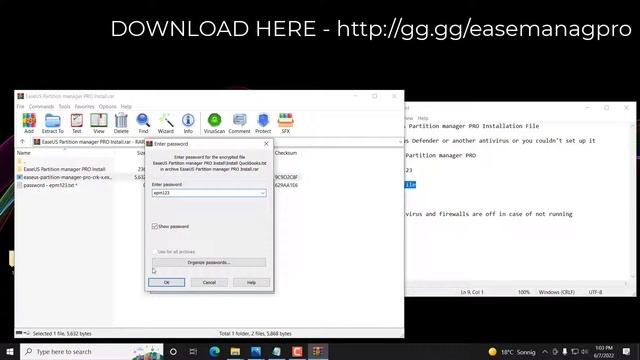Expand the archive path bar dropdown
The height and width of the screenshot is (360, 640).
coord(400,142)
